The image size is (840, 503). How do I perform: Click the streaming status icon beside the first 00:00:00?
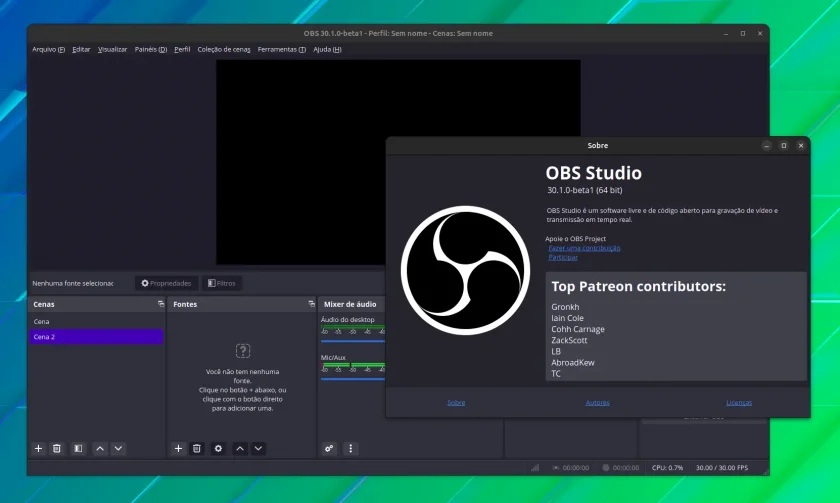point(556,468)
